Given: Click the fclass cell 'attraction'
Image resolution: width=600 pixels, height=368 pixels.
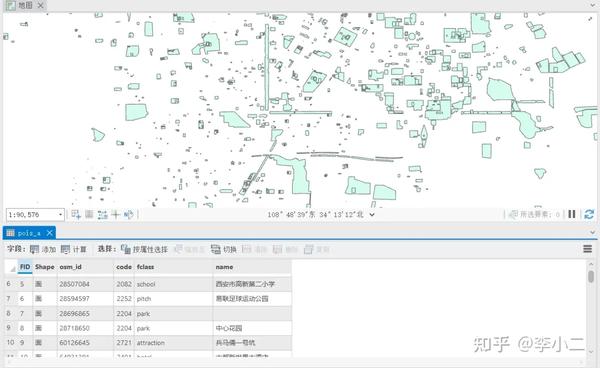Looking at the screenshot, I should coord(174,342).
